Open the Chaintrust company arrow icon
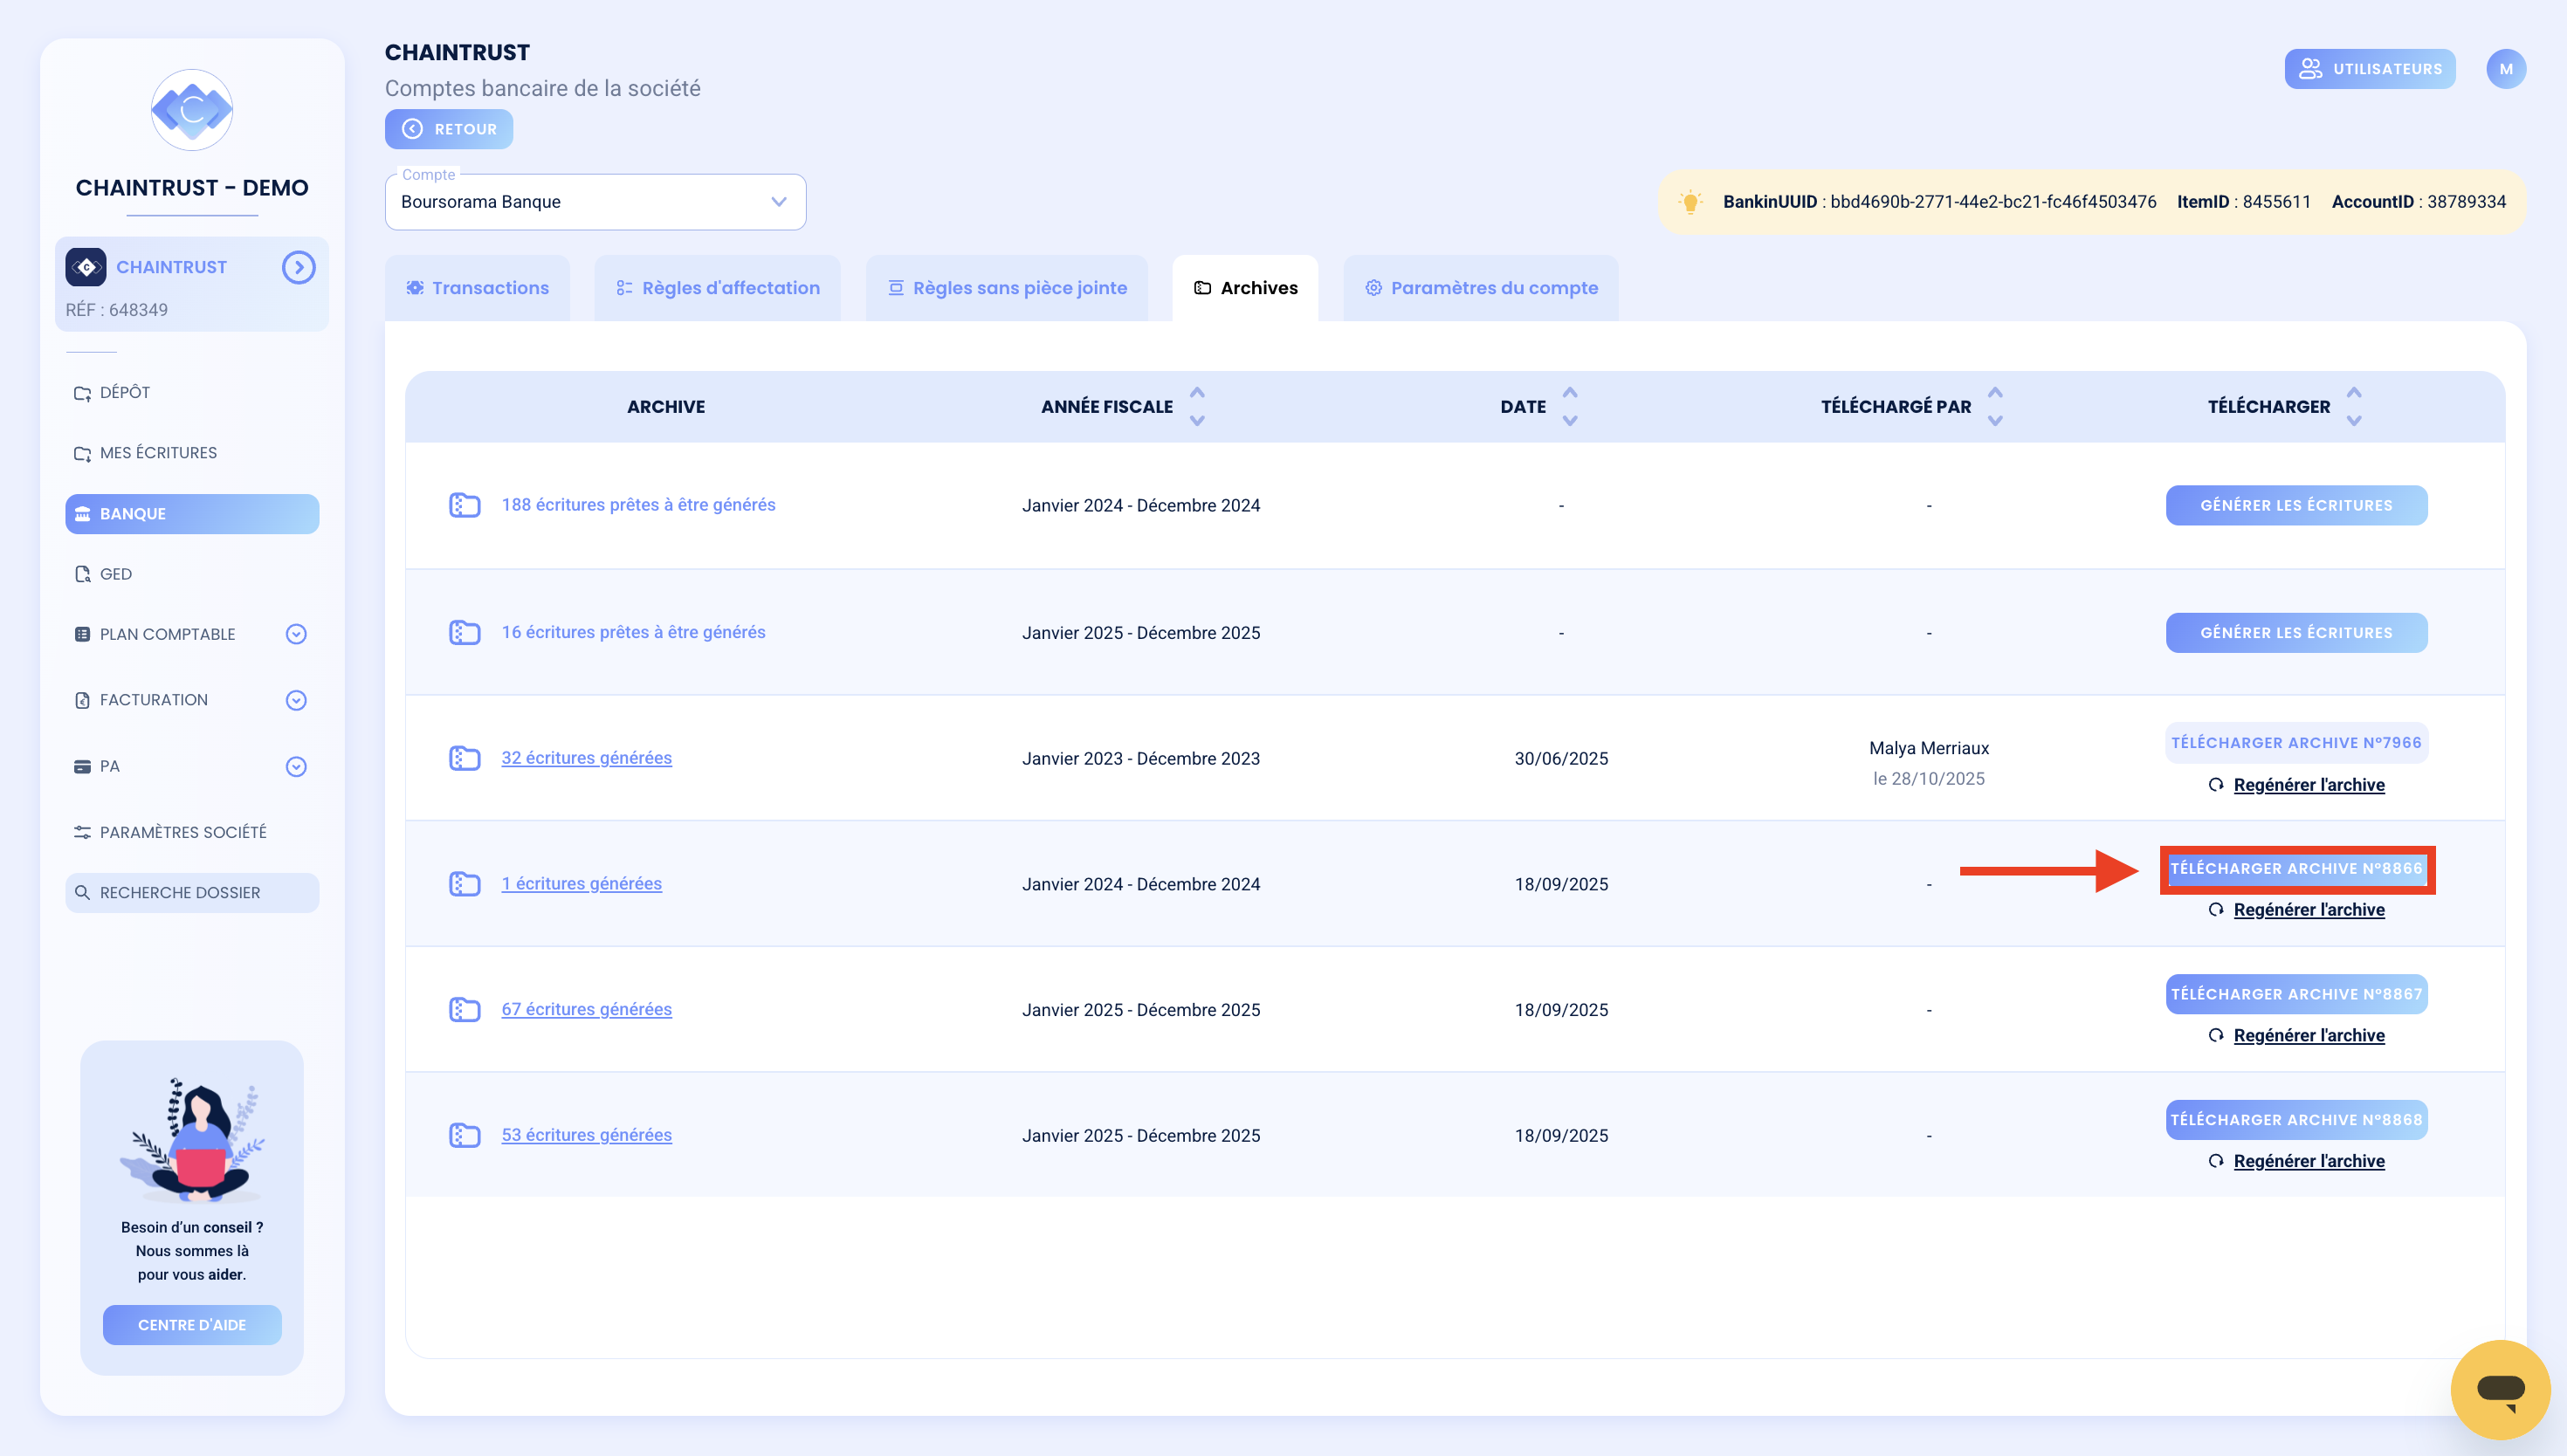Image resolution: width=2567 pixels, height=1456 pixels. point(298,267)
